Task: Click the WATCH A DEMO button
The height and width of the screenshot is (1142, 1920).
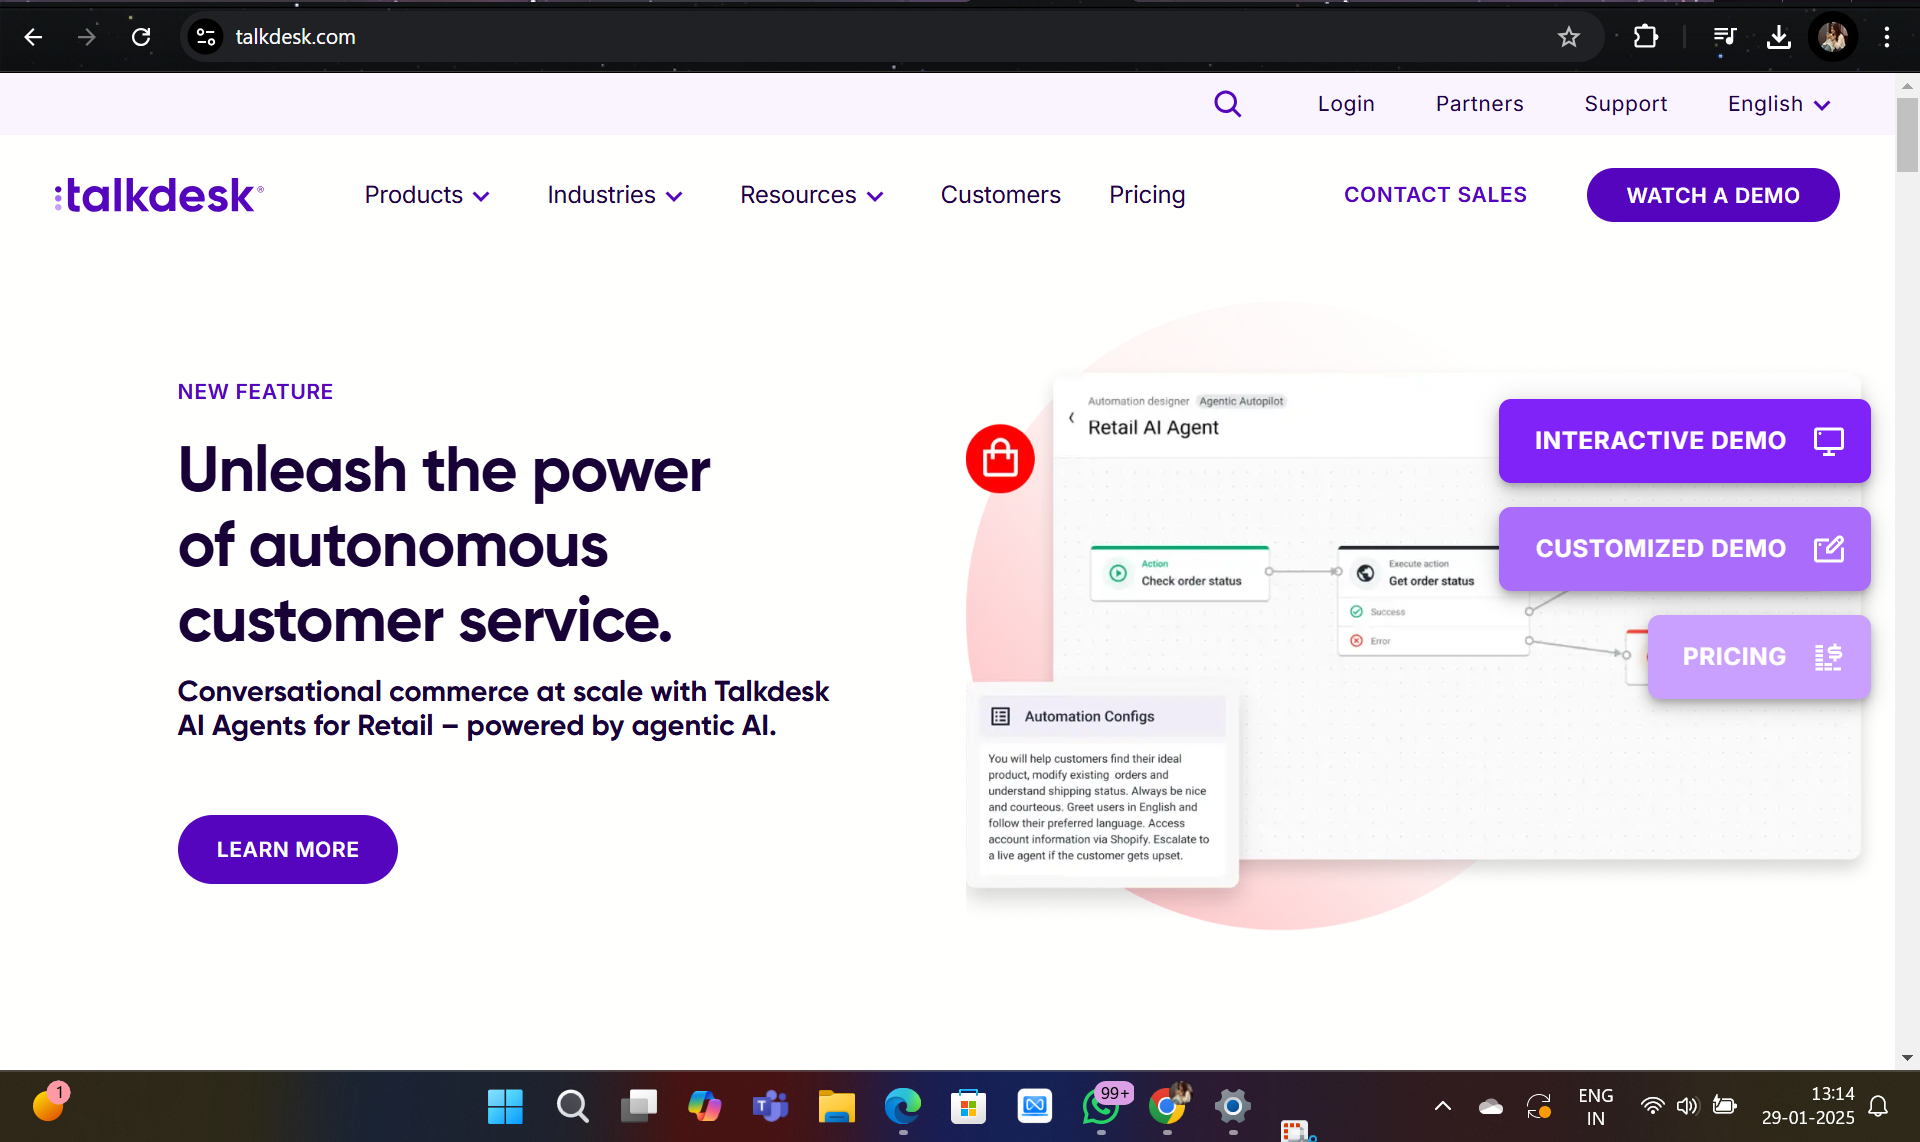Action: pos(1713,194)
